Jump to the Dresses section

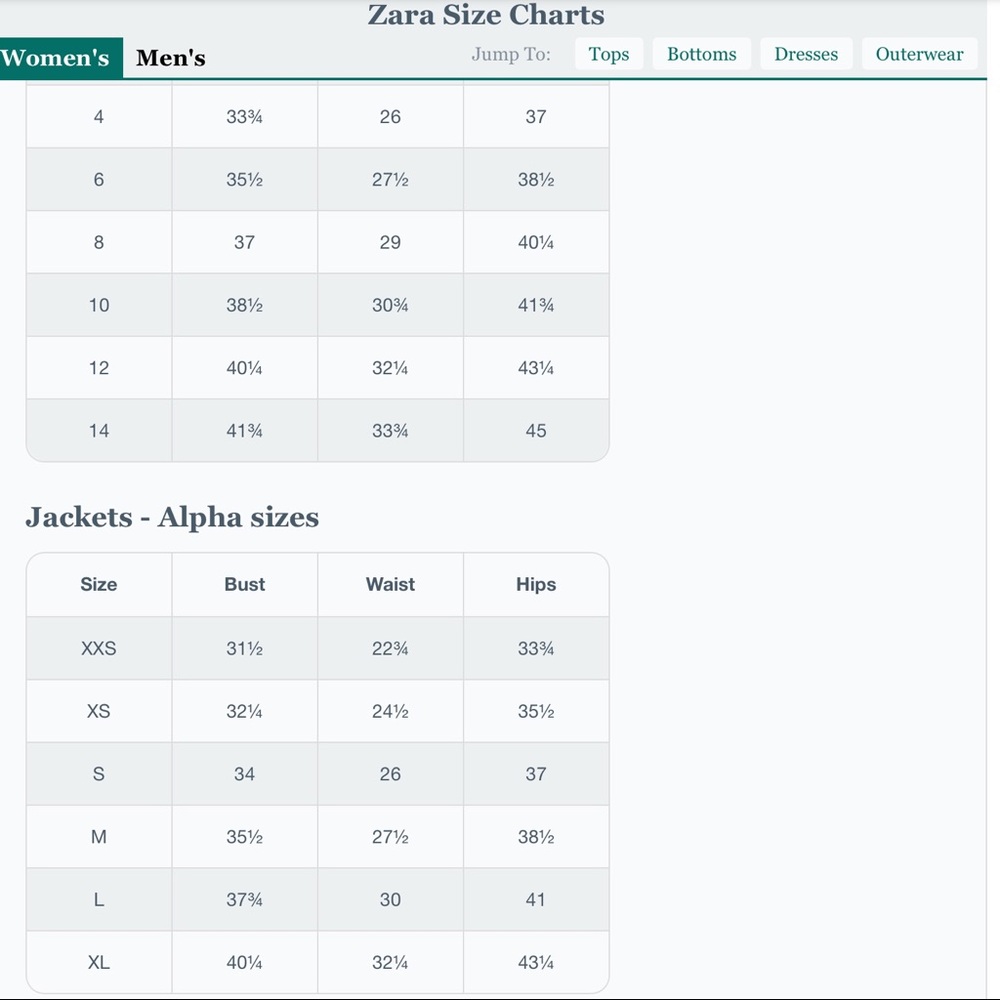(806, 54)
